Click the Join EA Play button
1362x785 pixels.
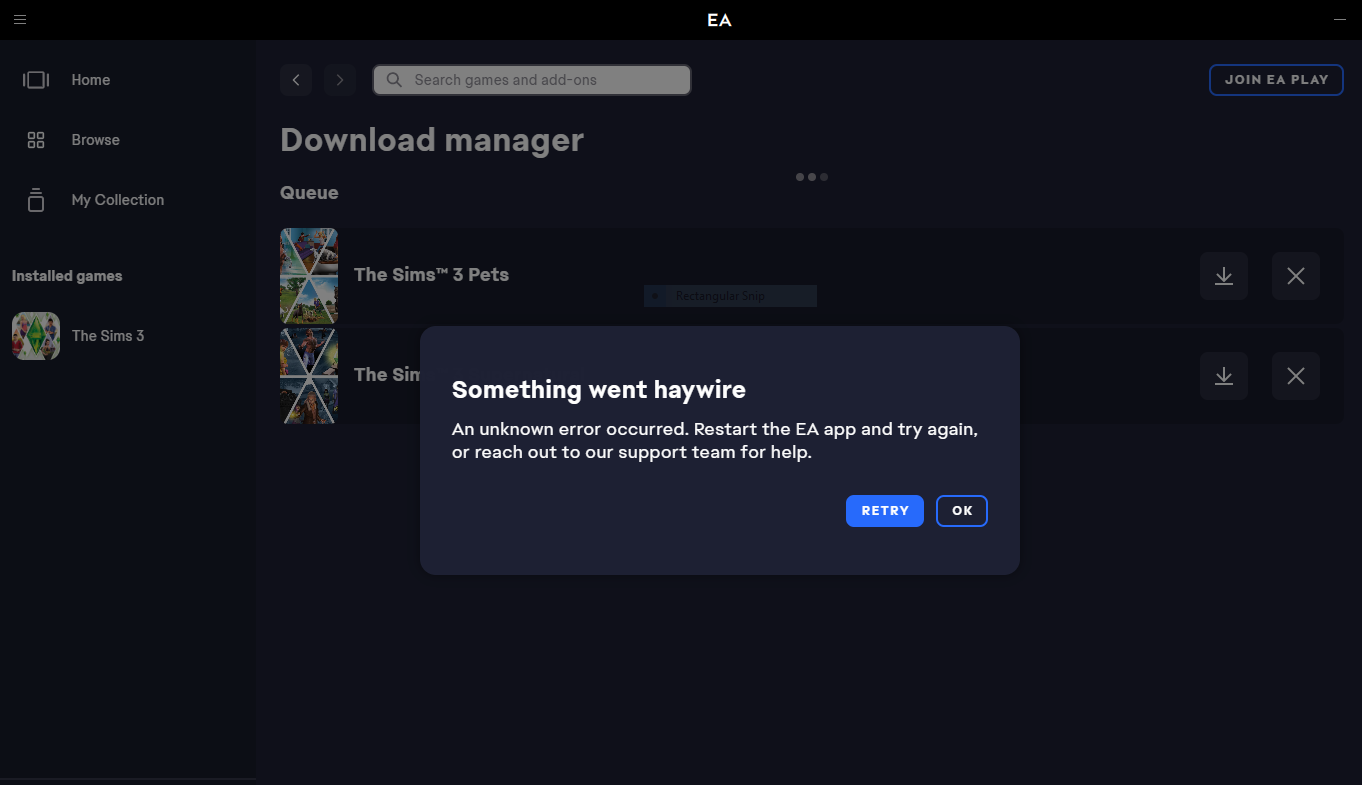(1276, 80)
